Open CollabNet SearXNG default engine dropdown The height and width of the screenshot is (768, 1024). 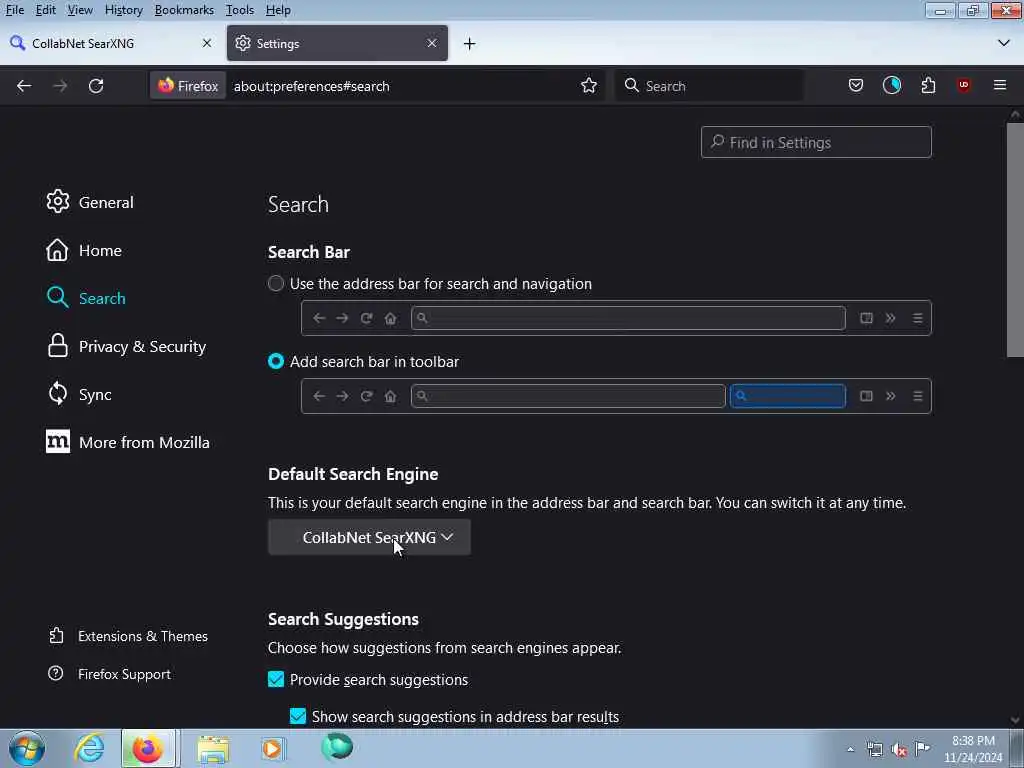[369, 537]
